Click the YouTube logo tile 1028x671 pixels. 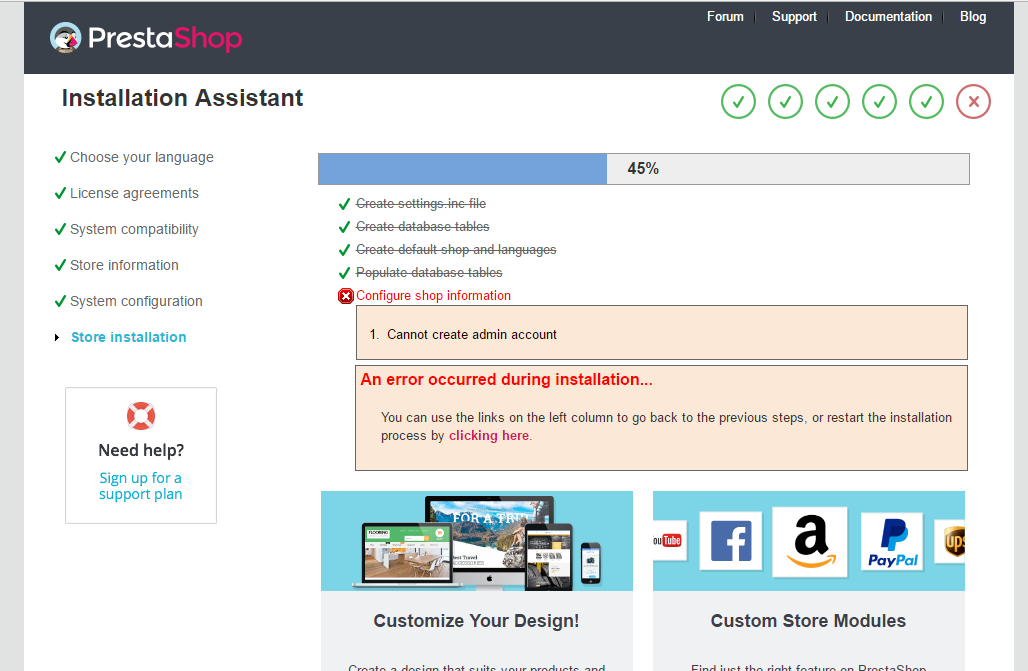[x=669, y=540]
